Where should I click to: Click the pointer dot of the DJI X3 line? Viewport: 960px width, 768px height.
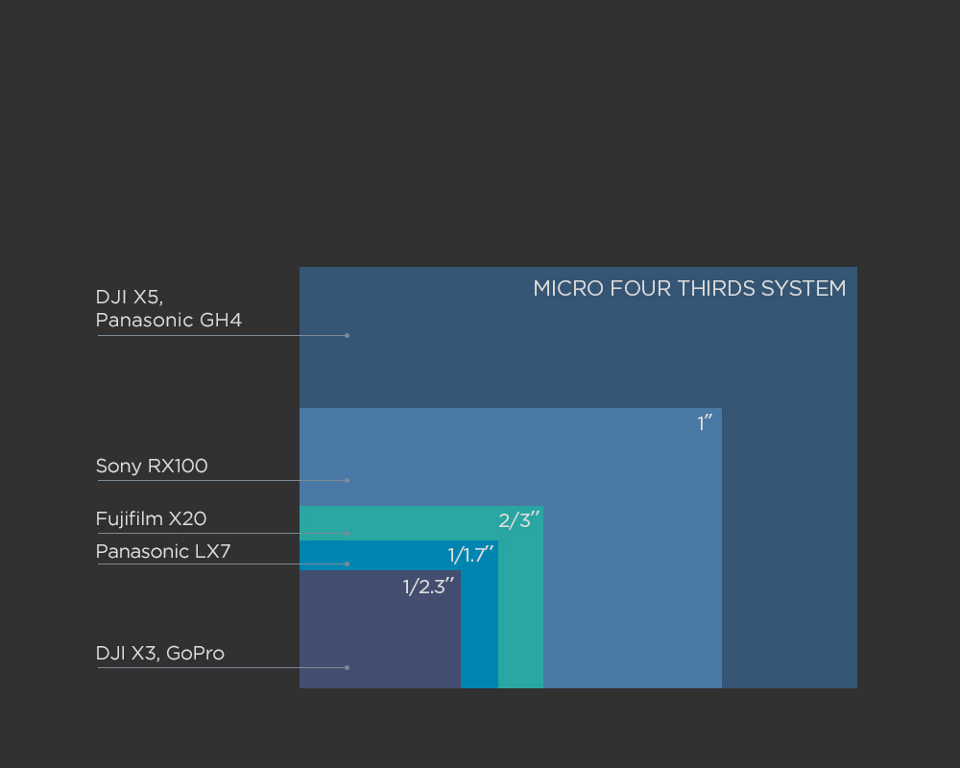click(347, 668)
